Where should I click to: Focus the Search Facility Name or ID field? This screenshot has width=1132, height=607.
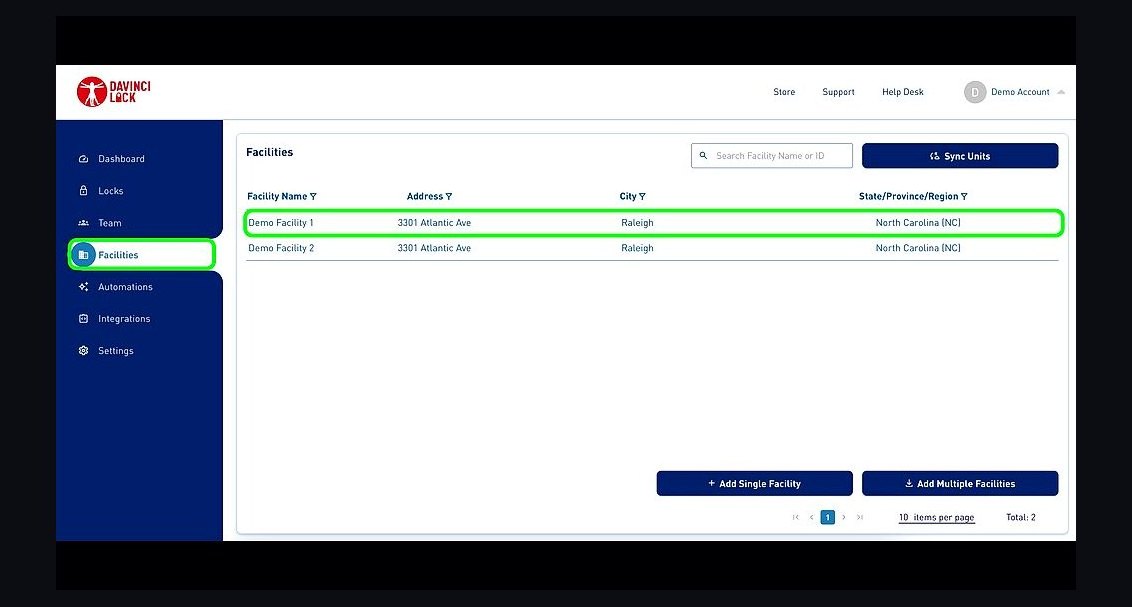[x=772, y=156]
